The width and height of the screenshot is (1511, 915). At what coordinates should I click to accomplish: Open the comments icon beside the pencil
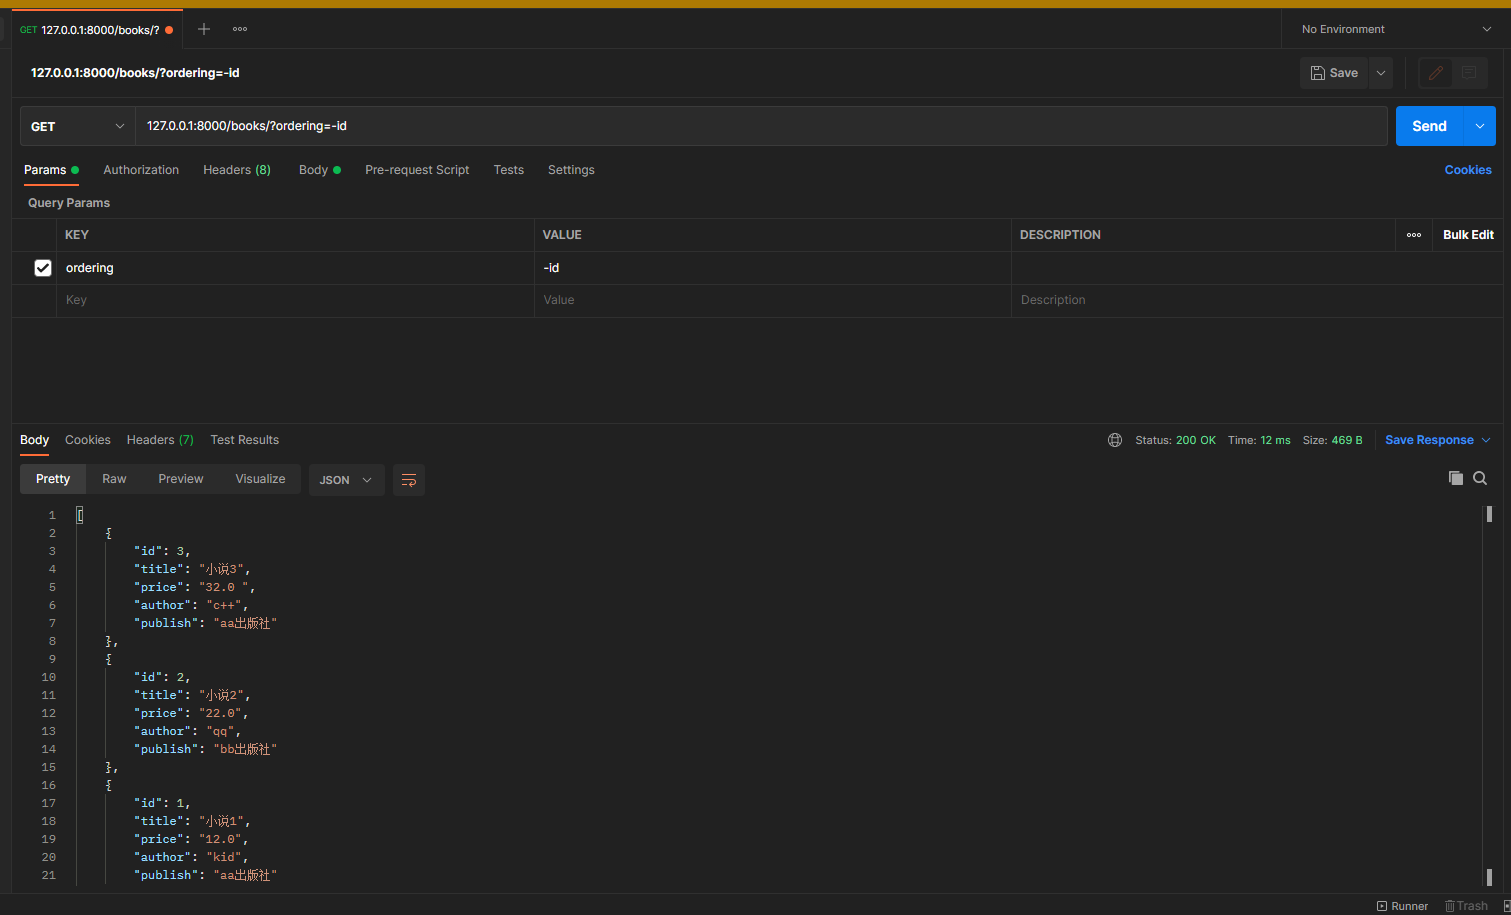[1469, 73]
